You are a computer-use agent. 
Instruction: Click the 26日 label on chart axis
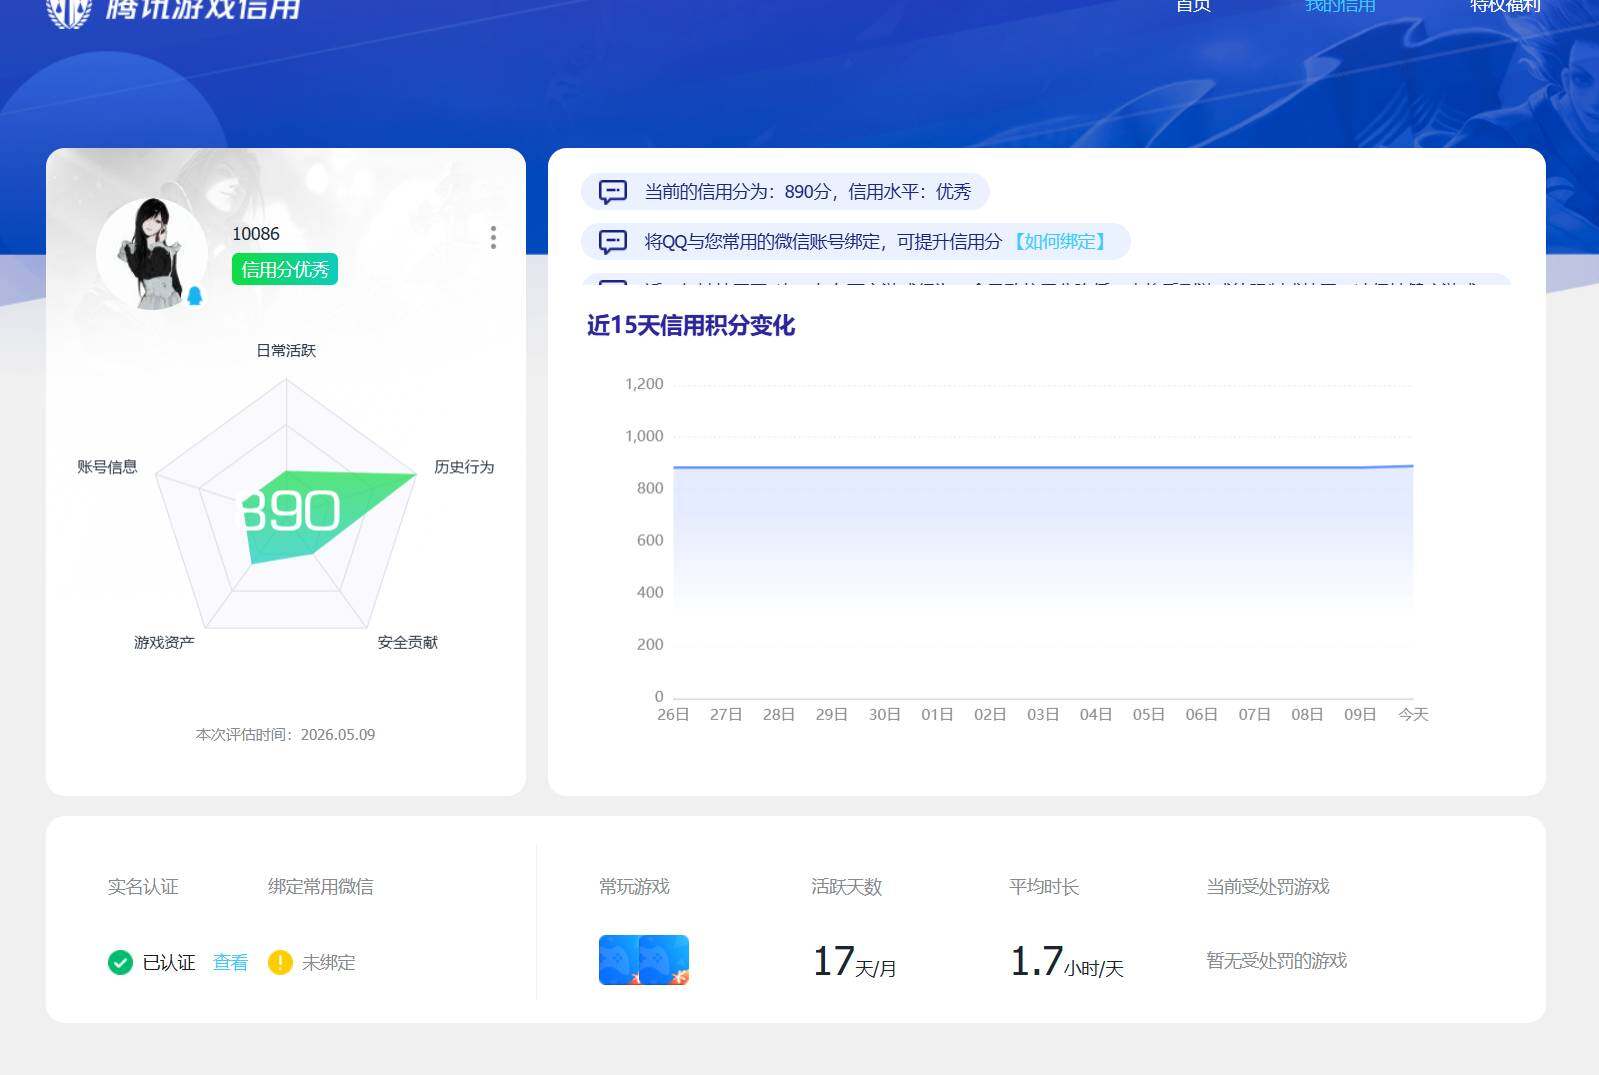pos(673,714)
